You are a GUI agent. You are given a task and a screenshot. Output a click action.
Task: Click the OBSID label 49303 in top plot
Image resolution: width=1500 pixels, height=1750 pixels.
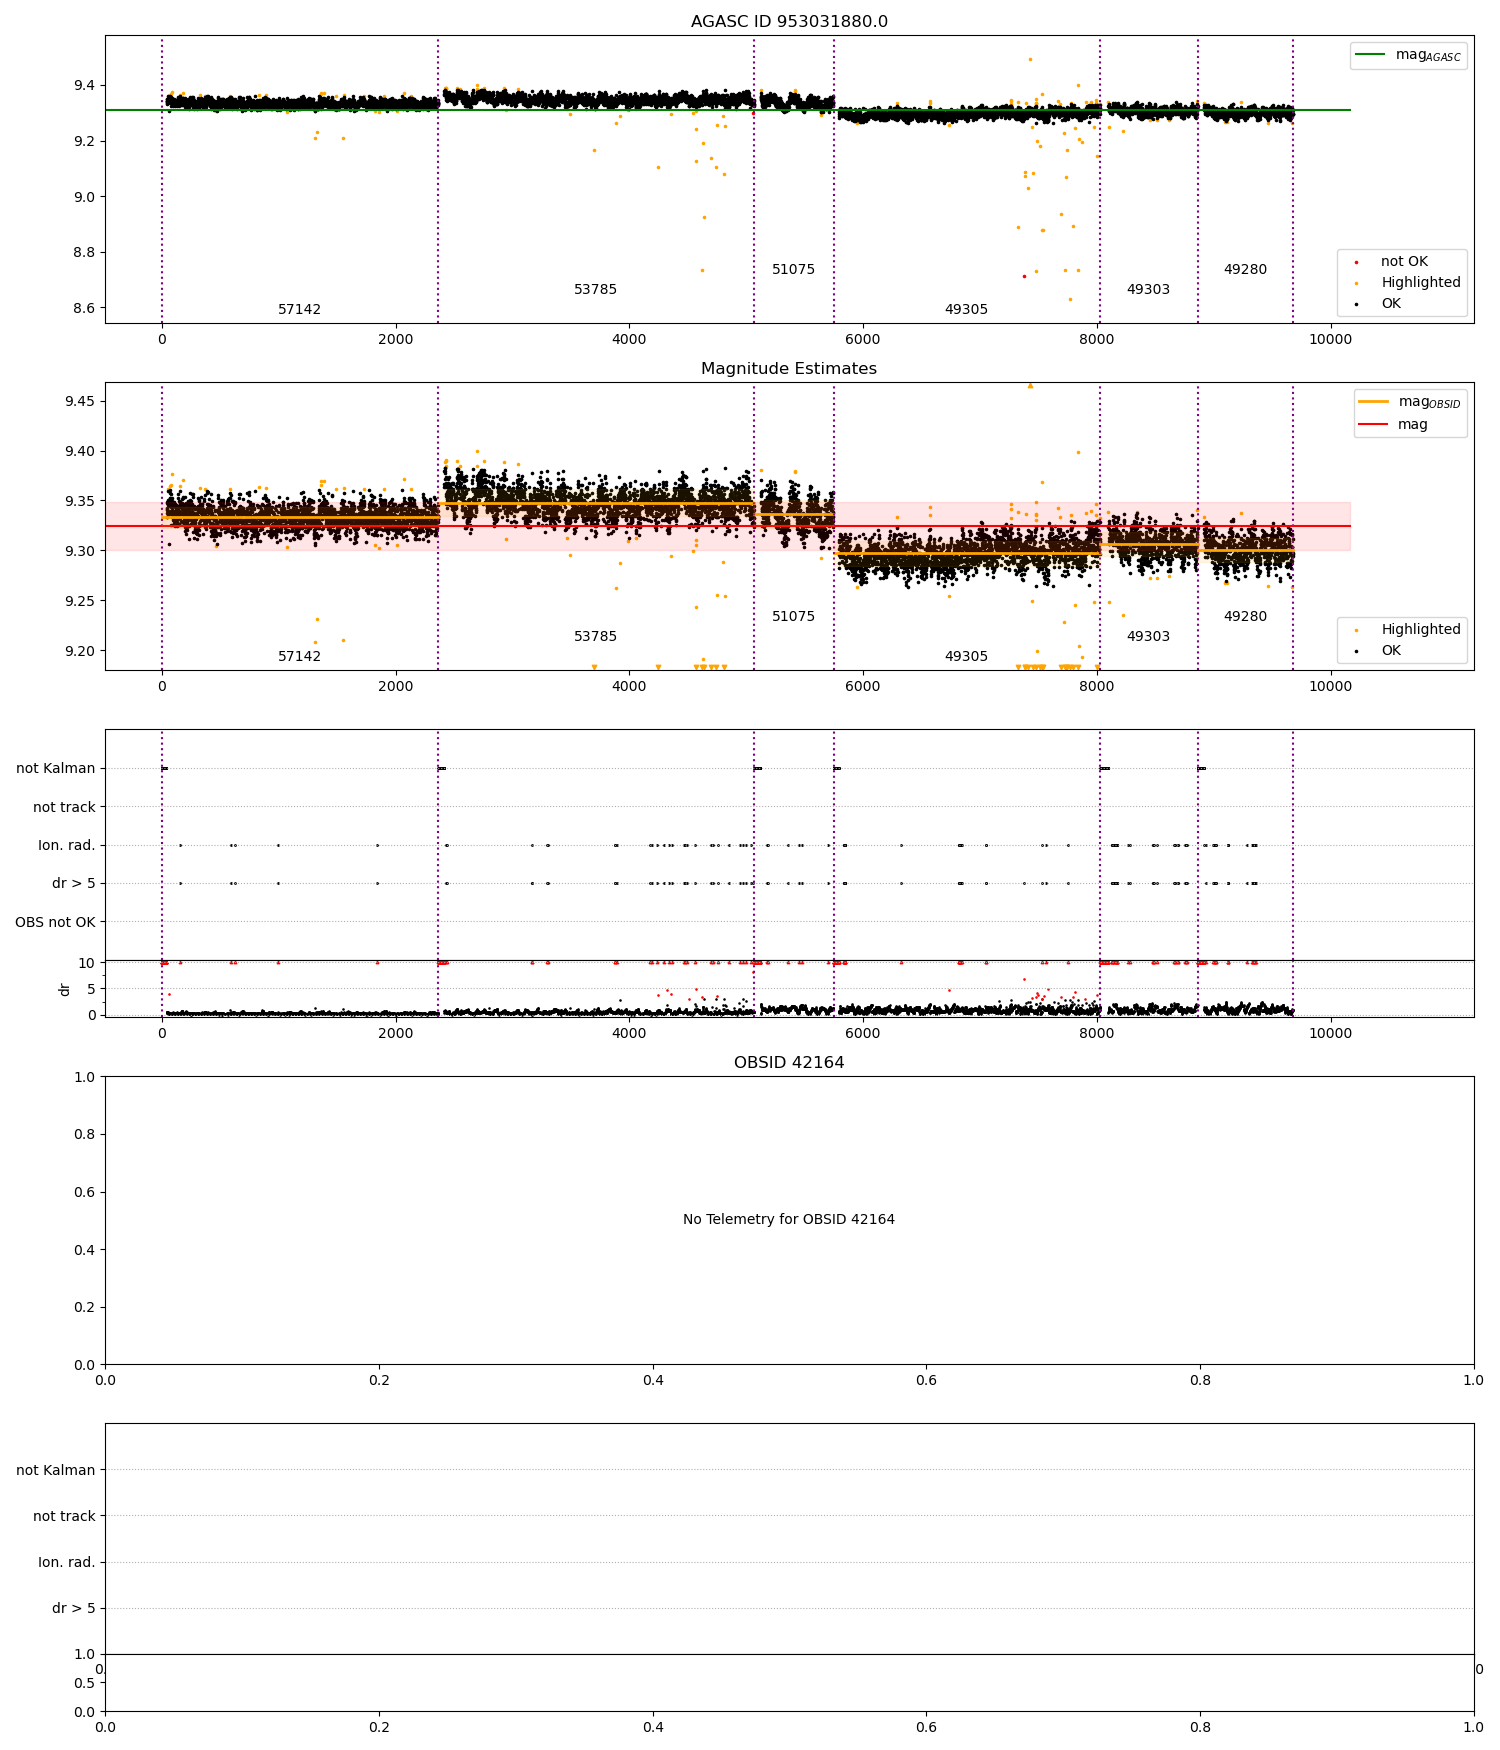(1149, 290)
